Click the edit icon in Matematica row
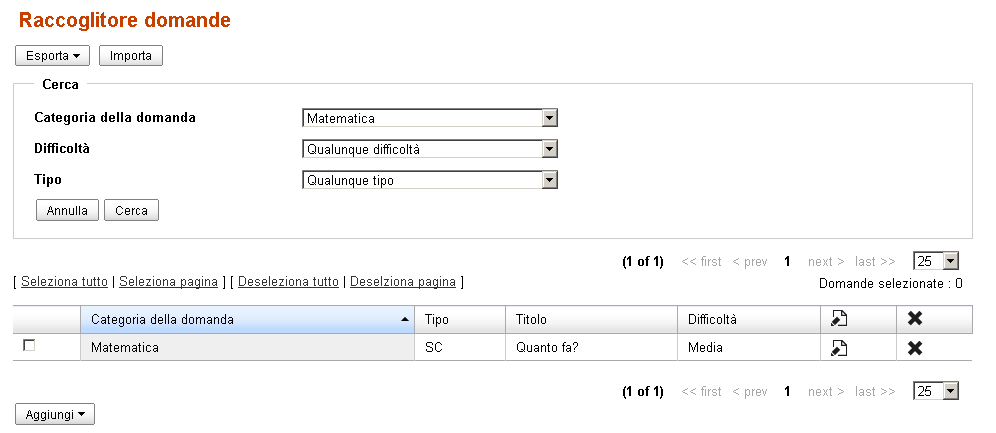Screen dimensions: 996x433 tap(839, 348)
